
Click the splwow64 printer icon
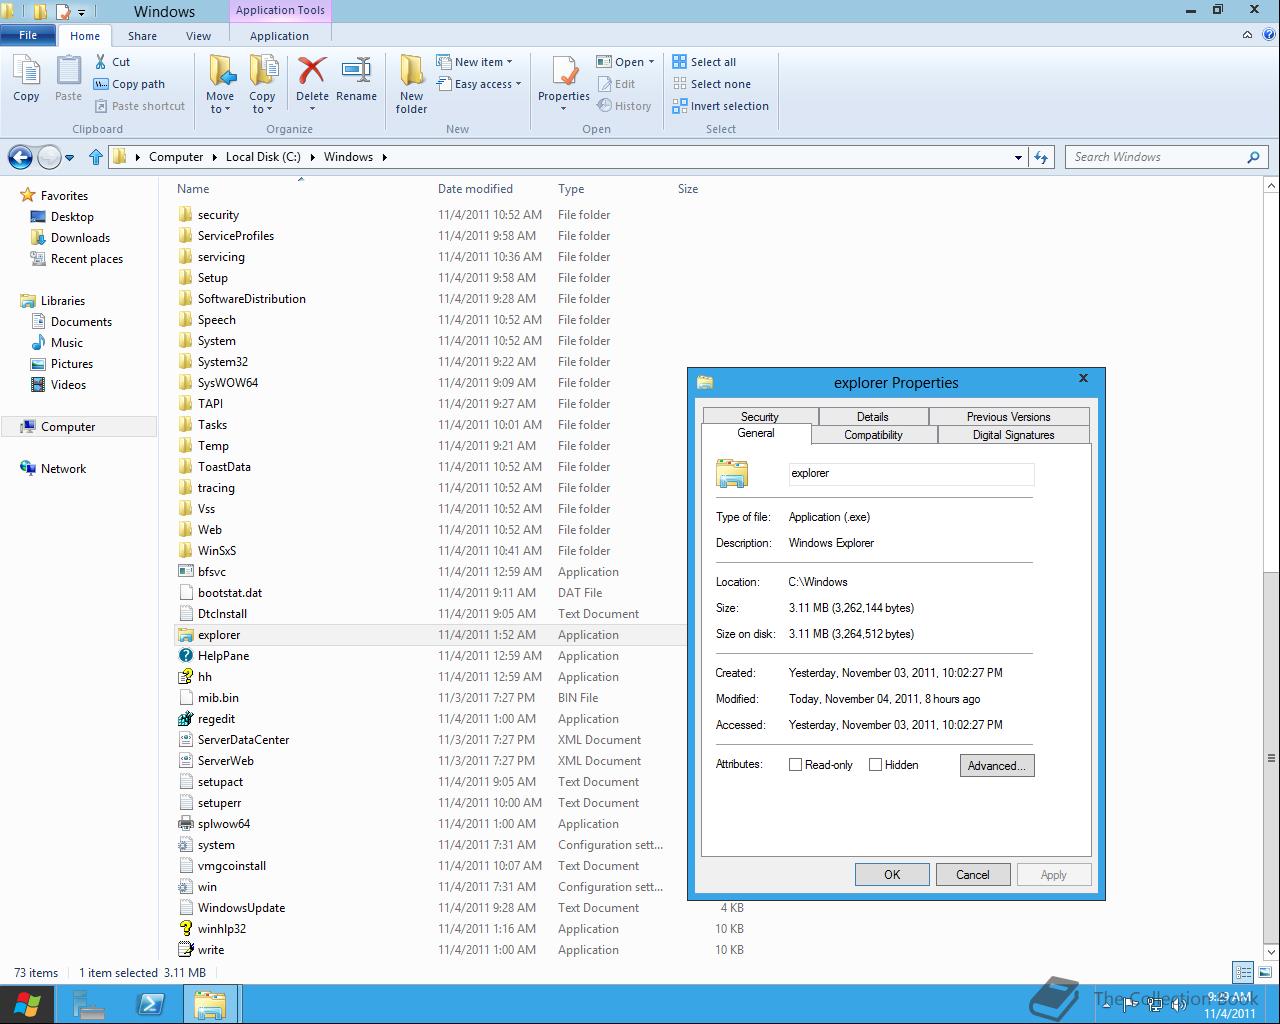[x=185, y=824]
